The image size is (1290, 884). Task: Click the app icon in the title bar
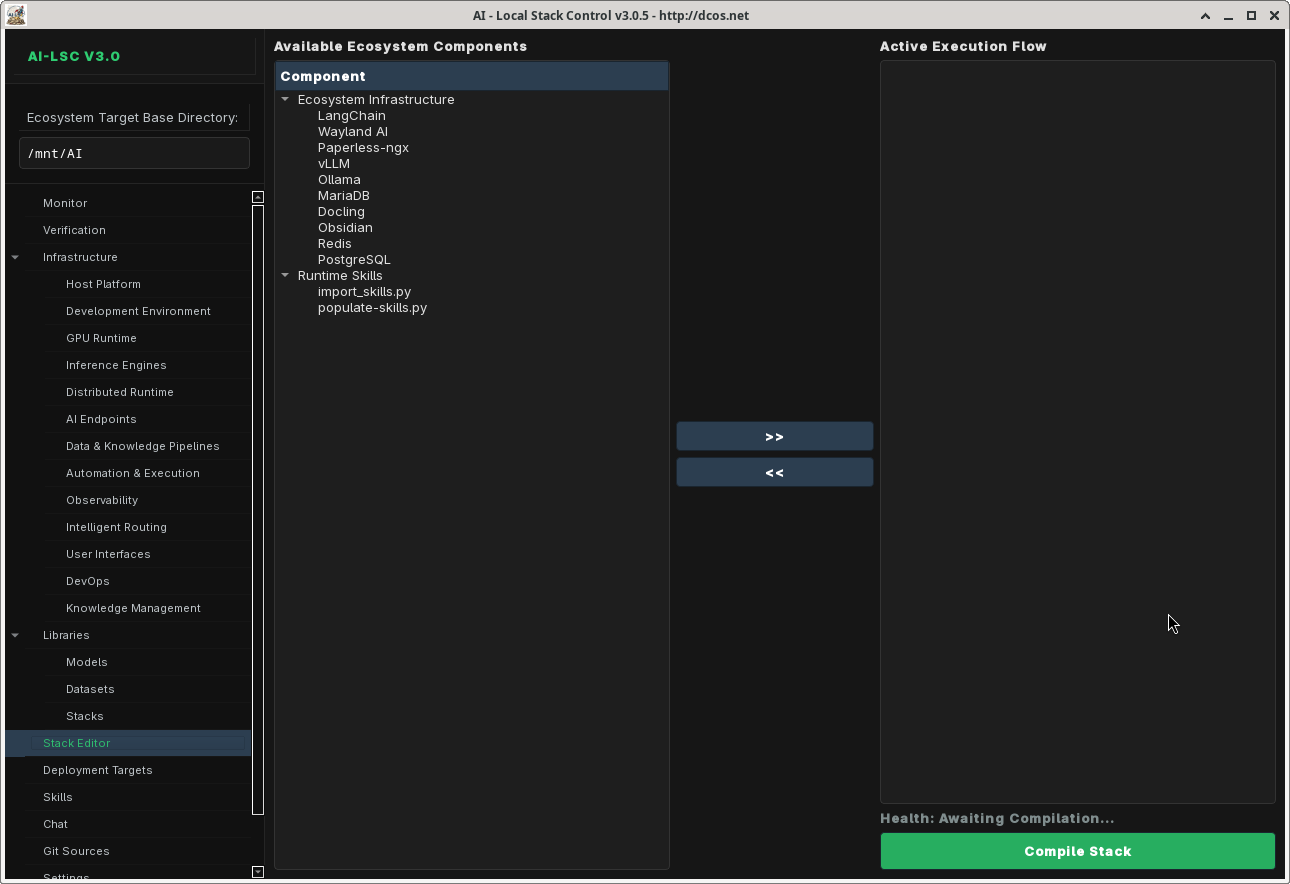click(16, 15)
